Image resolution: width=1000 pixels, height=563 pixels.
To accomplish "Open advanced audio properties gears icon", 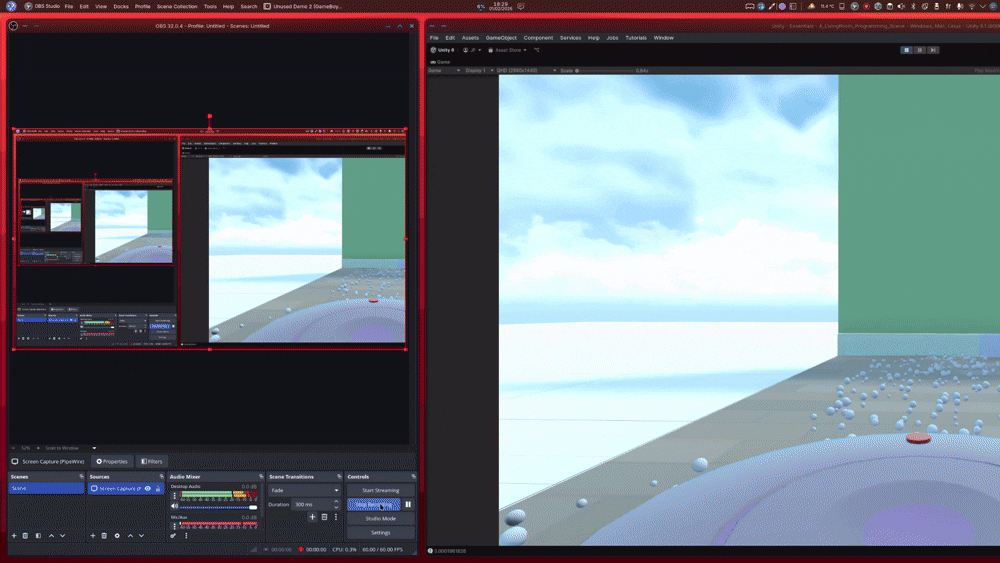I will tap(173, 536).
